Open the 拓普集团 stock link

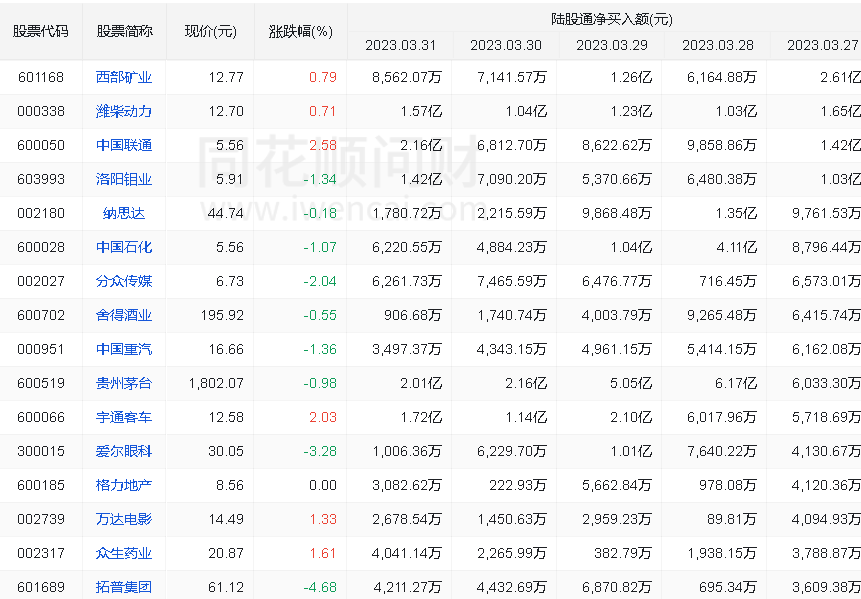coord(124,587)
